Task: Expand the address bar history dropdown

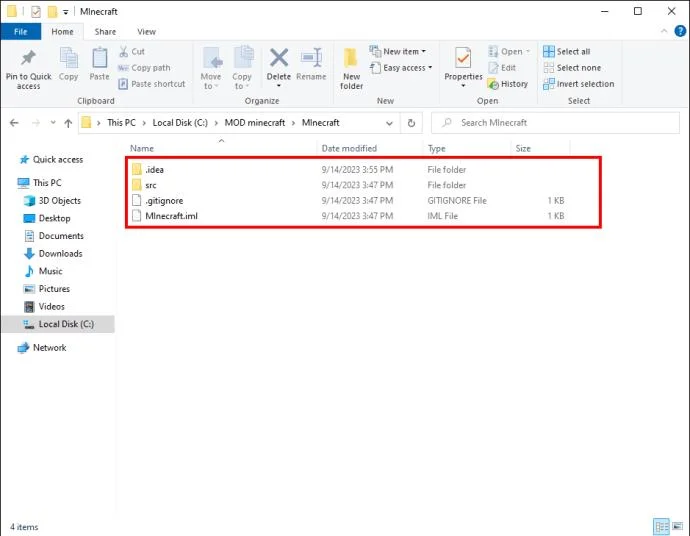Action: pos(389,123)
